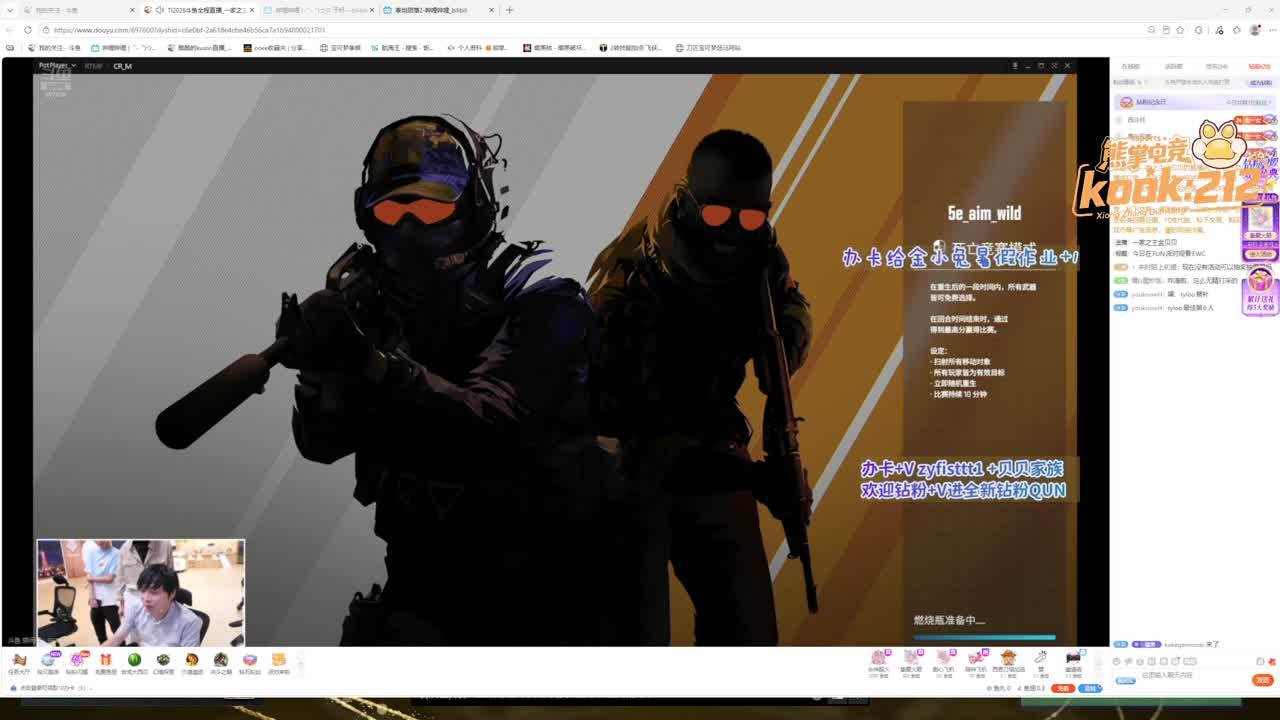Open the 冲斗之巅 activity icon
Screen dimensions: 1280x720
(x=221, y=662)
